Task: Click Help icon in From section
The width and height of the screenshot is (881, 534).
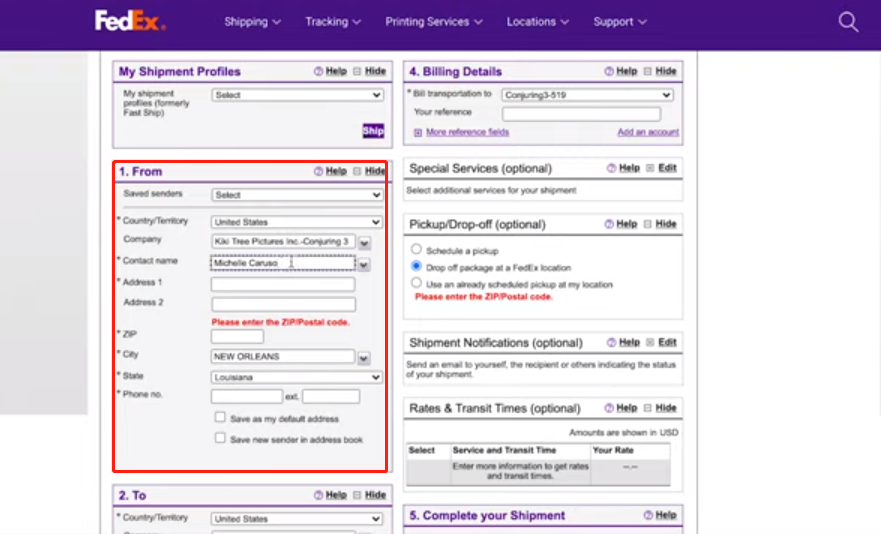Action: [318, 172]
